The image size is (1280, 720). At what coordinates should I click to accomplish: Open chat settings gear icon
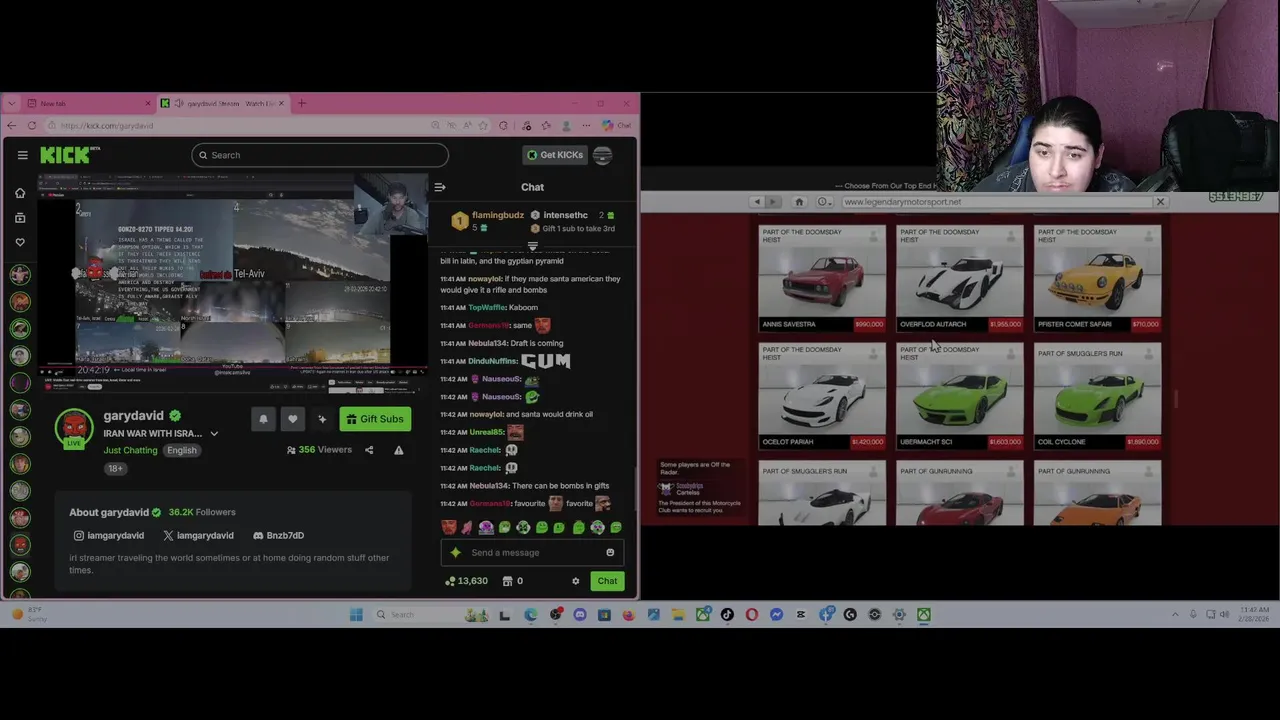[575, 581]
